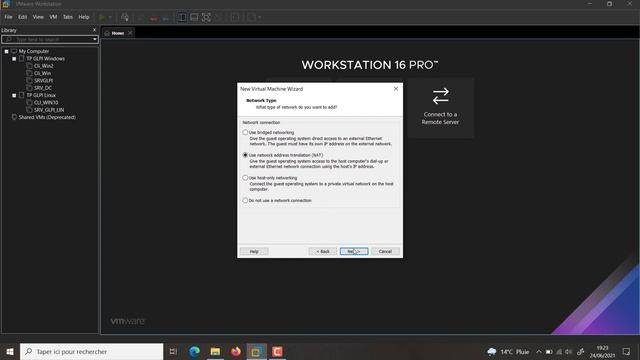Image resolution: width=640 pixels, height=360 pixels.
Task: Open the VM menu
Action: (53, 17)
